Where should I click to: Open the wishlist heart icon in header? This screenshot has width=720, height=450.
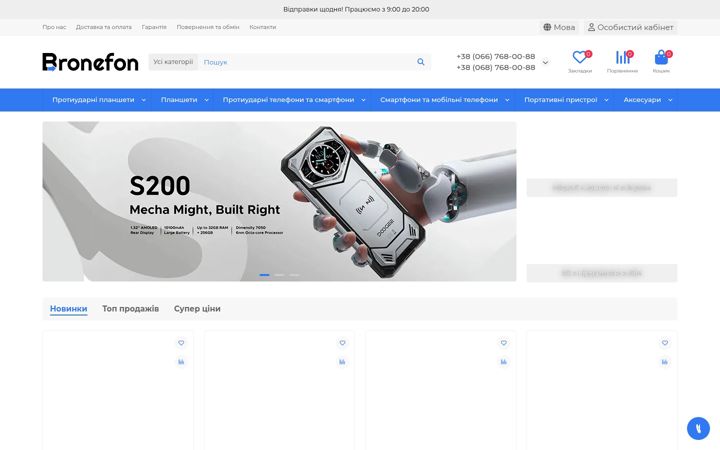pyautogui.click(x=580, y=57)
